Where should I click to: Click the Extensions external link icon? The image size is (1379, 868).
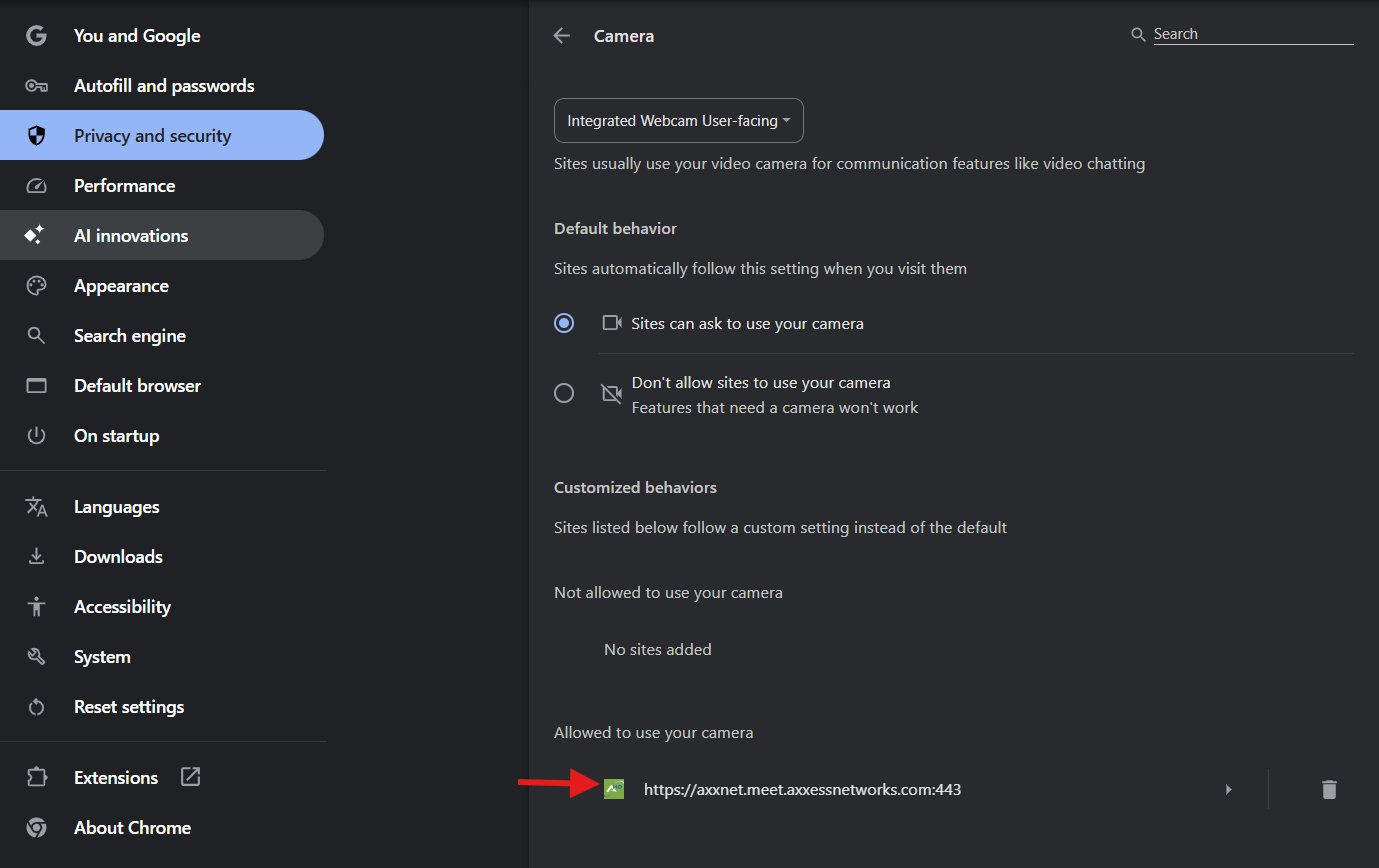(190, 777)
